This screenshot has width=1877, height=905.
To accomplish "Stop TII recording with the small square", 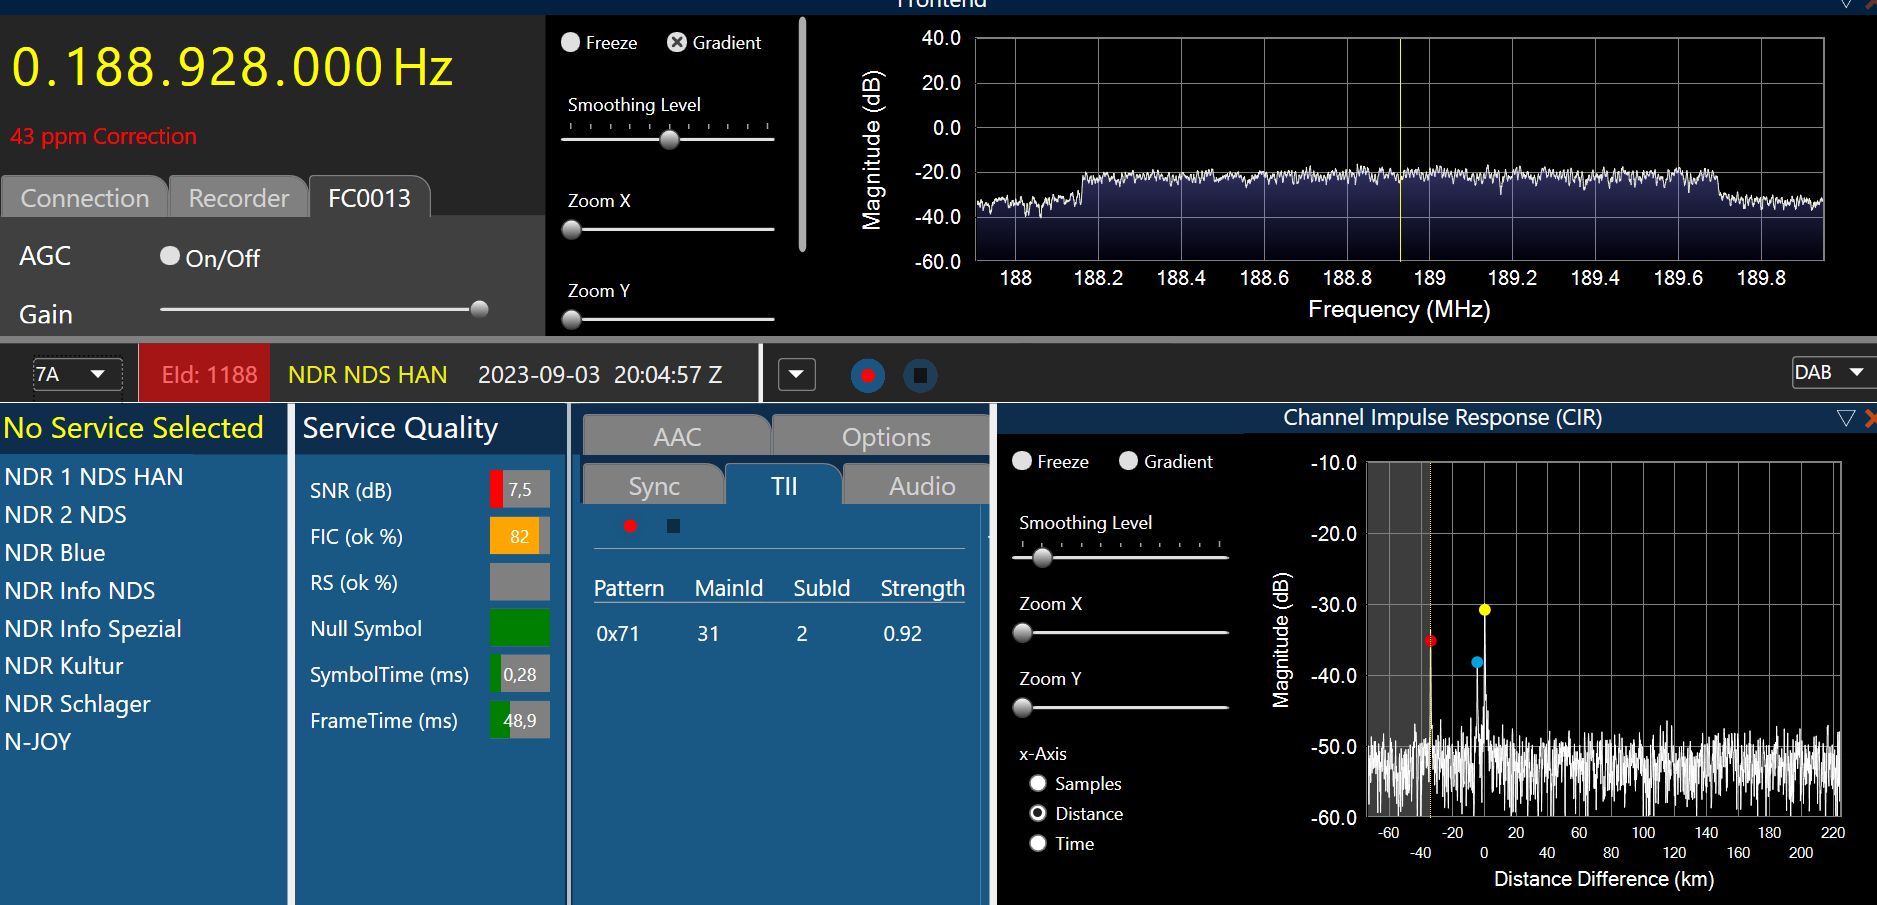I will (673, 526).
